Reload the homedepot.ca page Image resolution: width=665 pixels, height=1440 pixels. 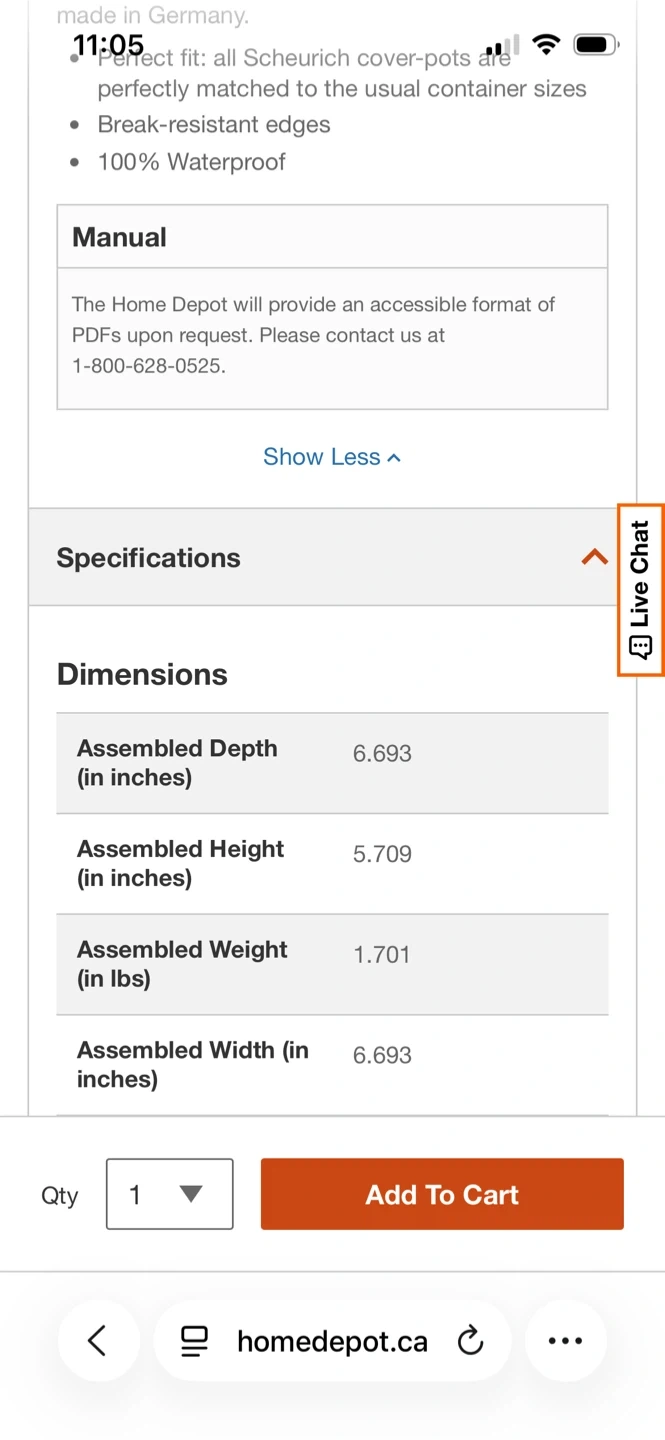(470, 1341)
